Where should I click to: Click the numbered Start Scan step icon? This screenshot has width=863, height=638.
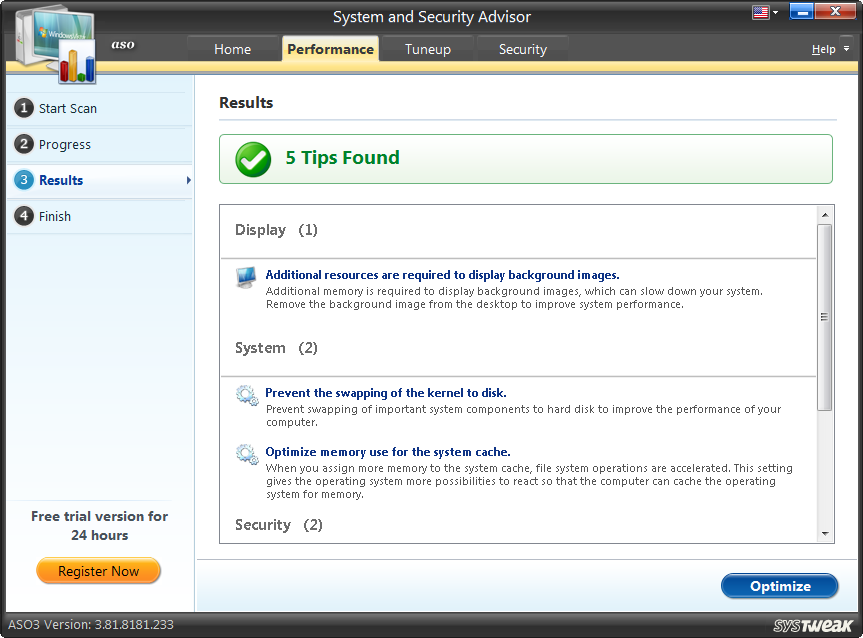(x=23, y=108)
